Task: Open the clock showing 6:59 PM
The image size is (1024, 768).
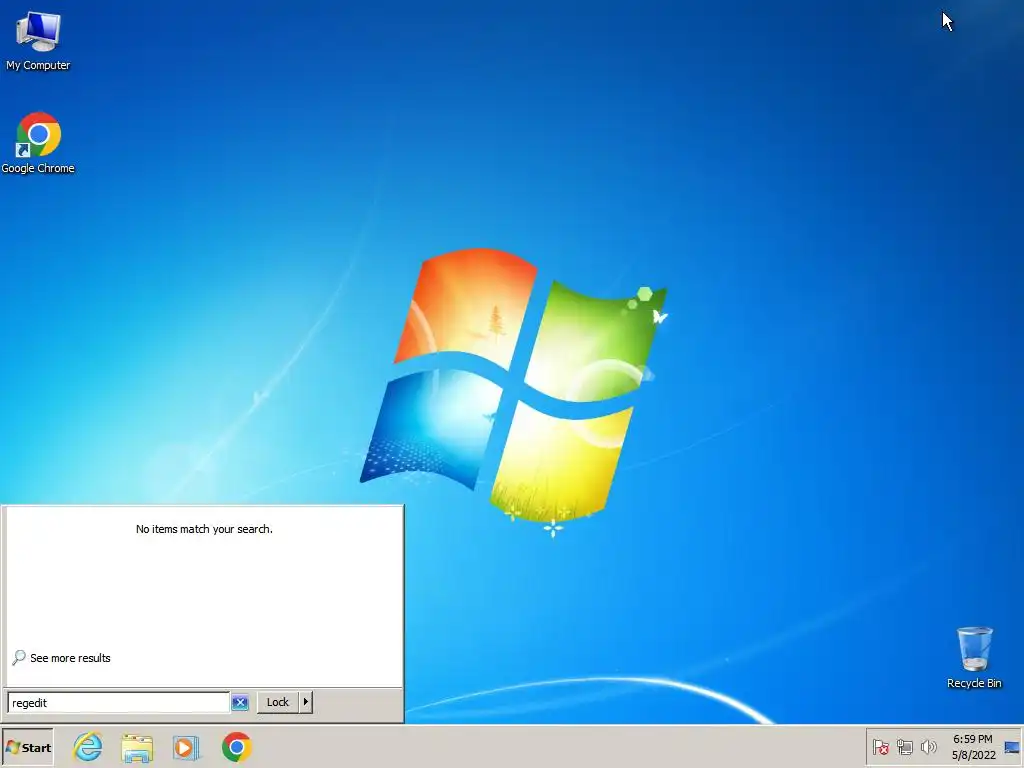Action: [x=972, y=747]
